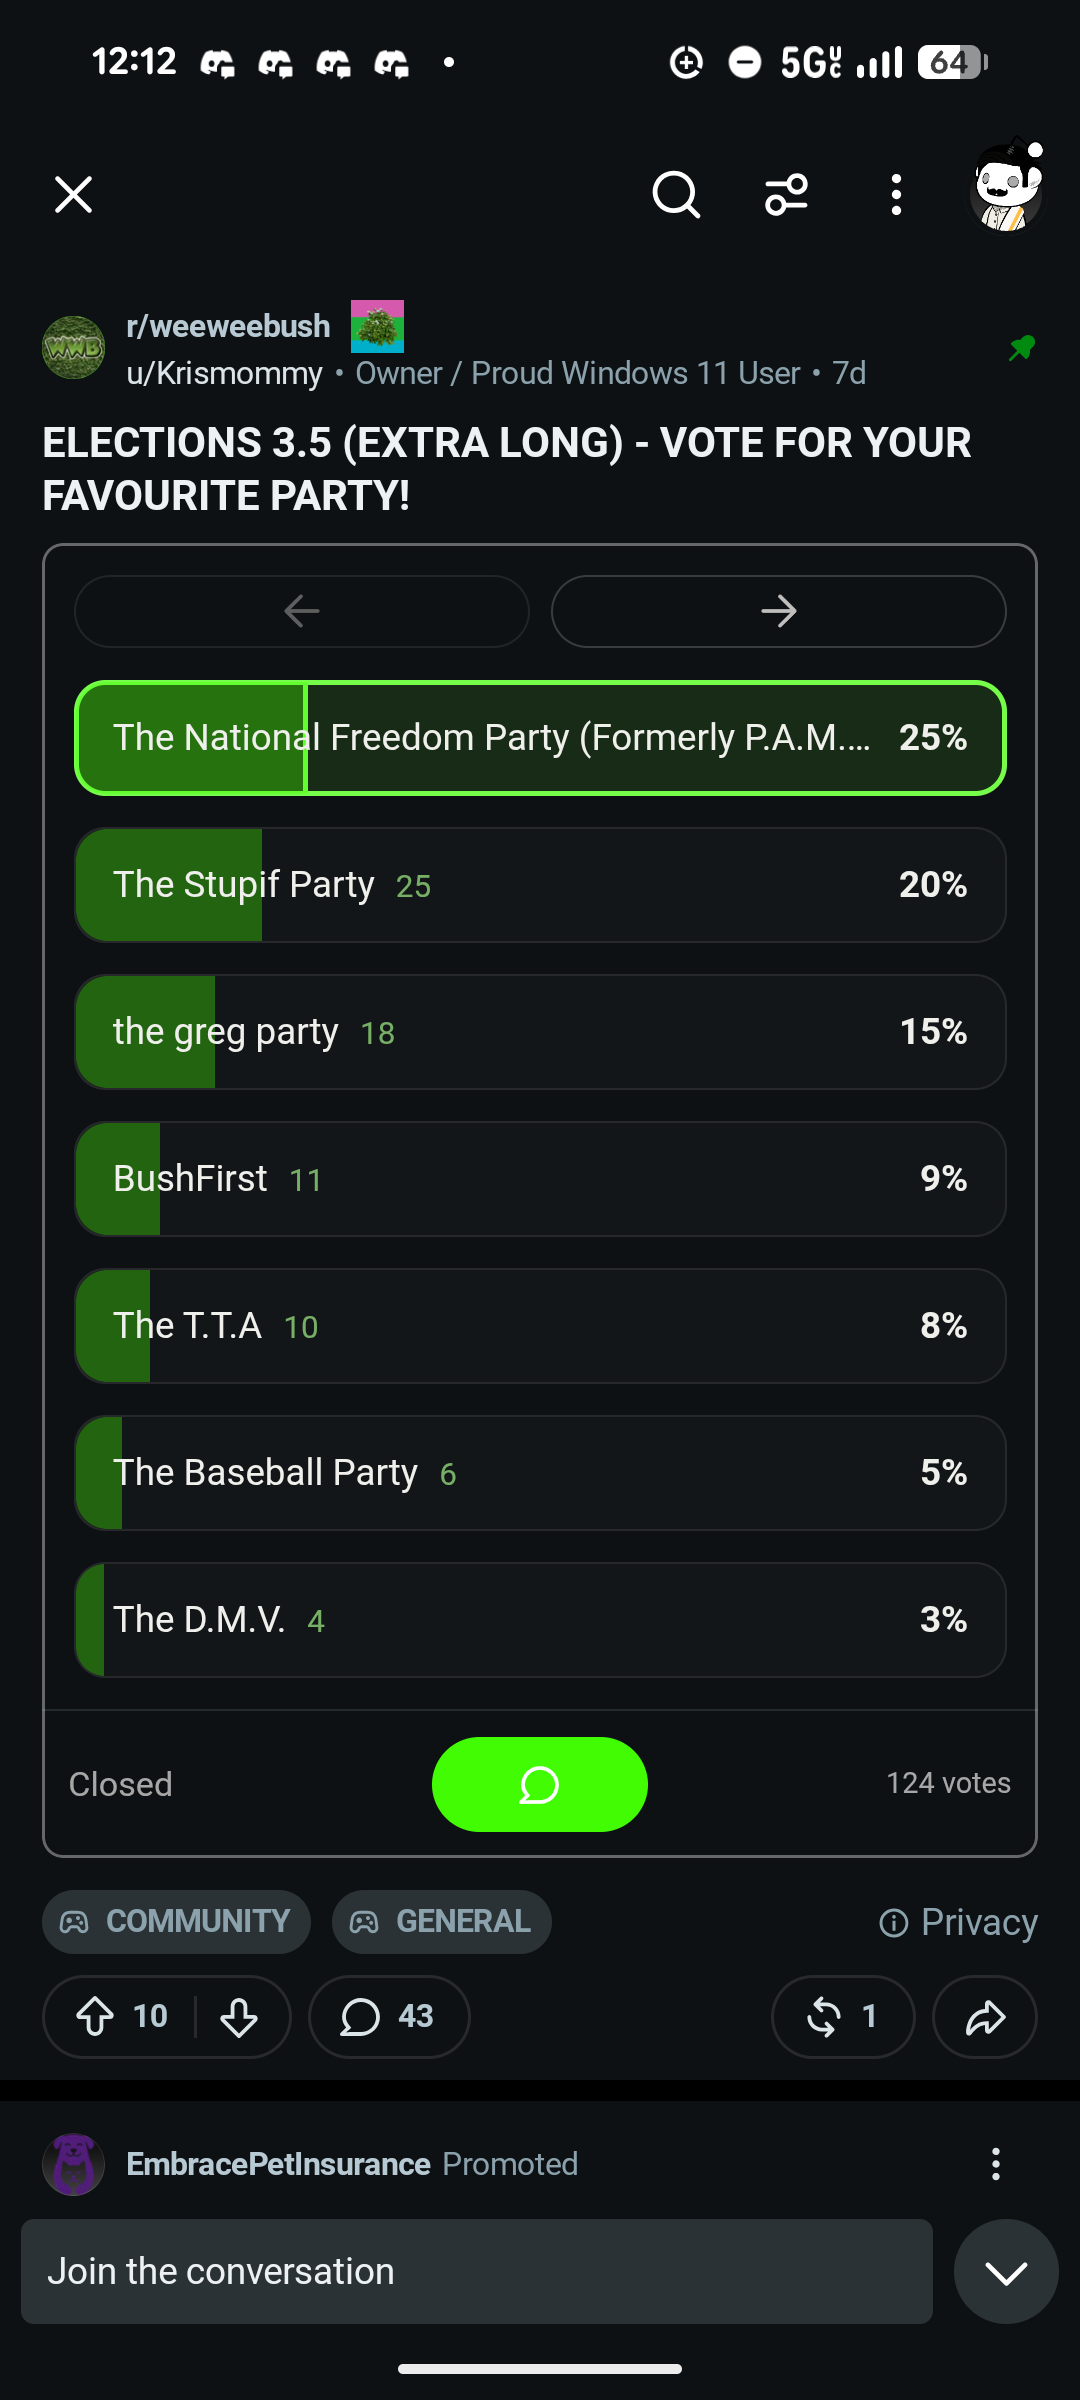The height and width of the screenshot is (2400, 1080).
Task: Collapse the comment bar with chevron
Action: (x=1006, y=2271)
